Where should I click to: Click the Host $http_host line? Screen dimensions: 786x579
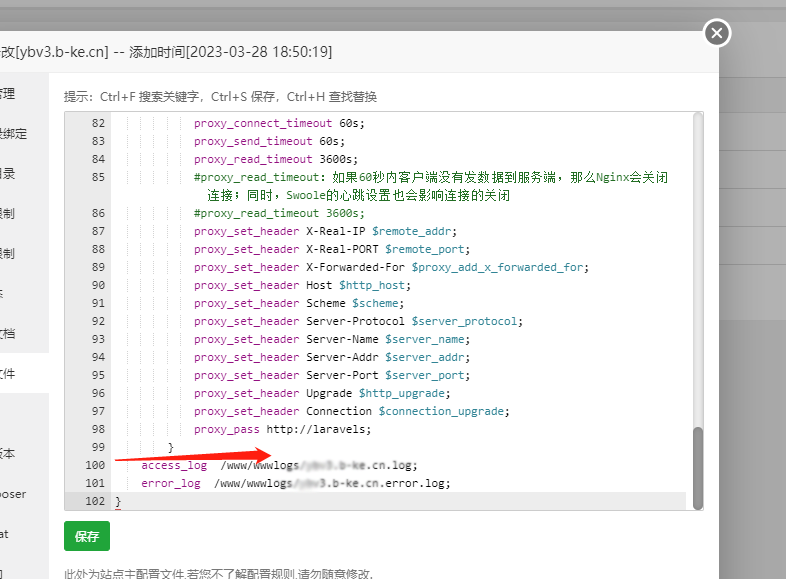(302, 286)
